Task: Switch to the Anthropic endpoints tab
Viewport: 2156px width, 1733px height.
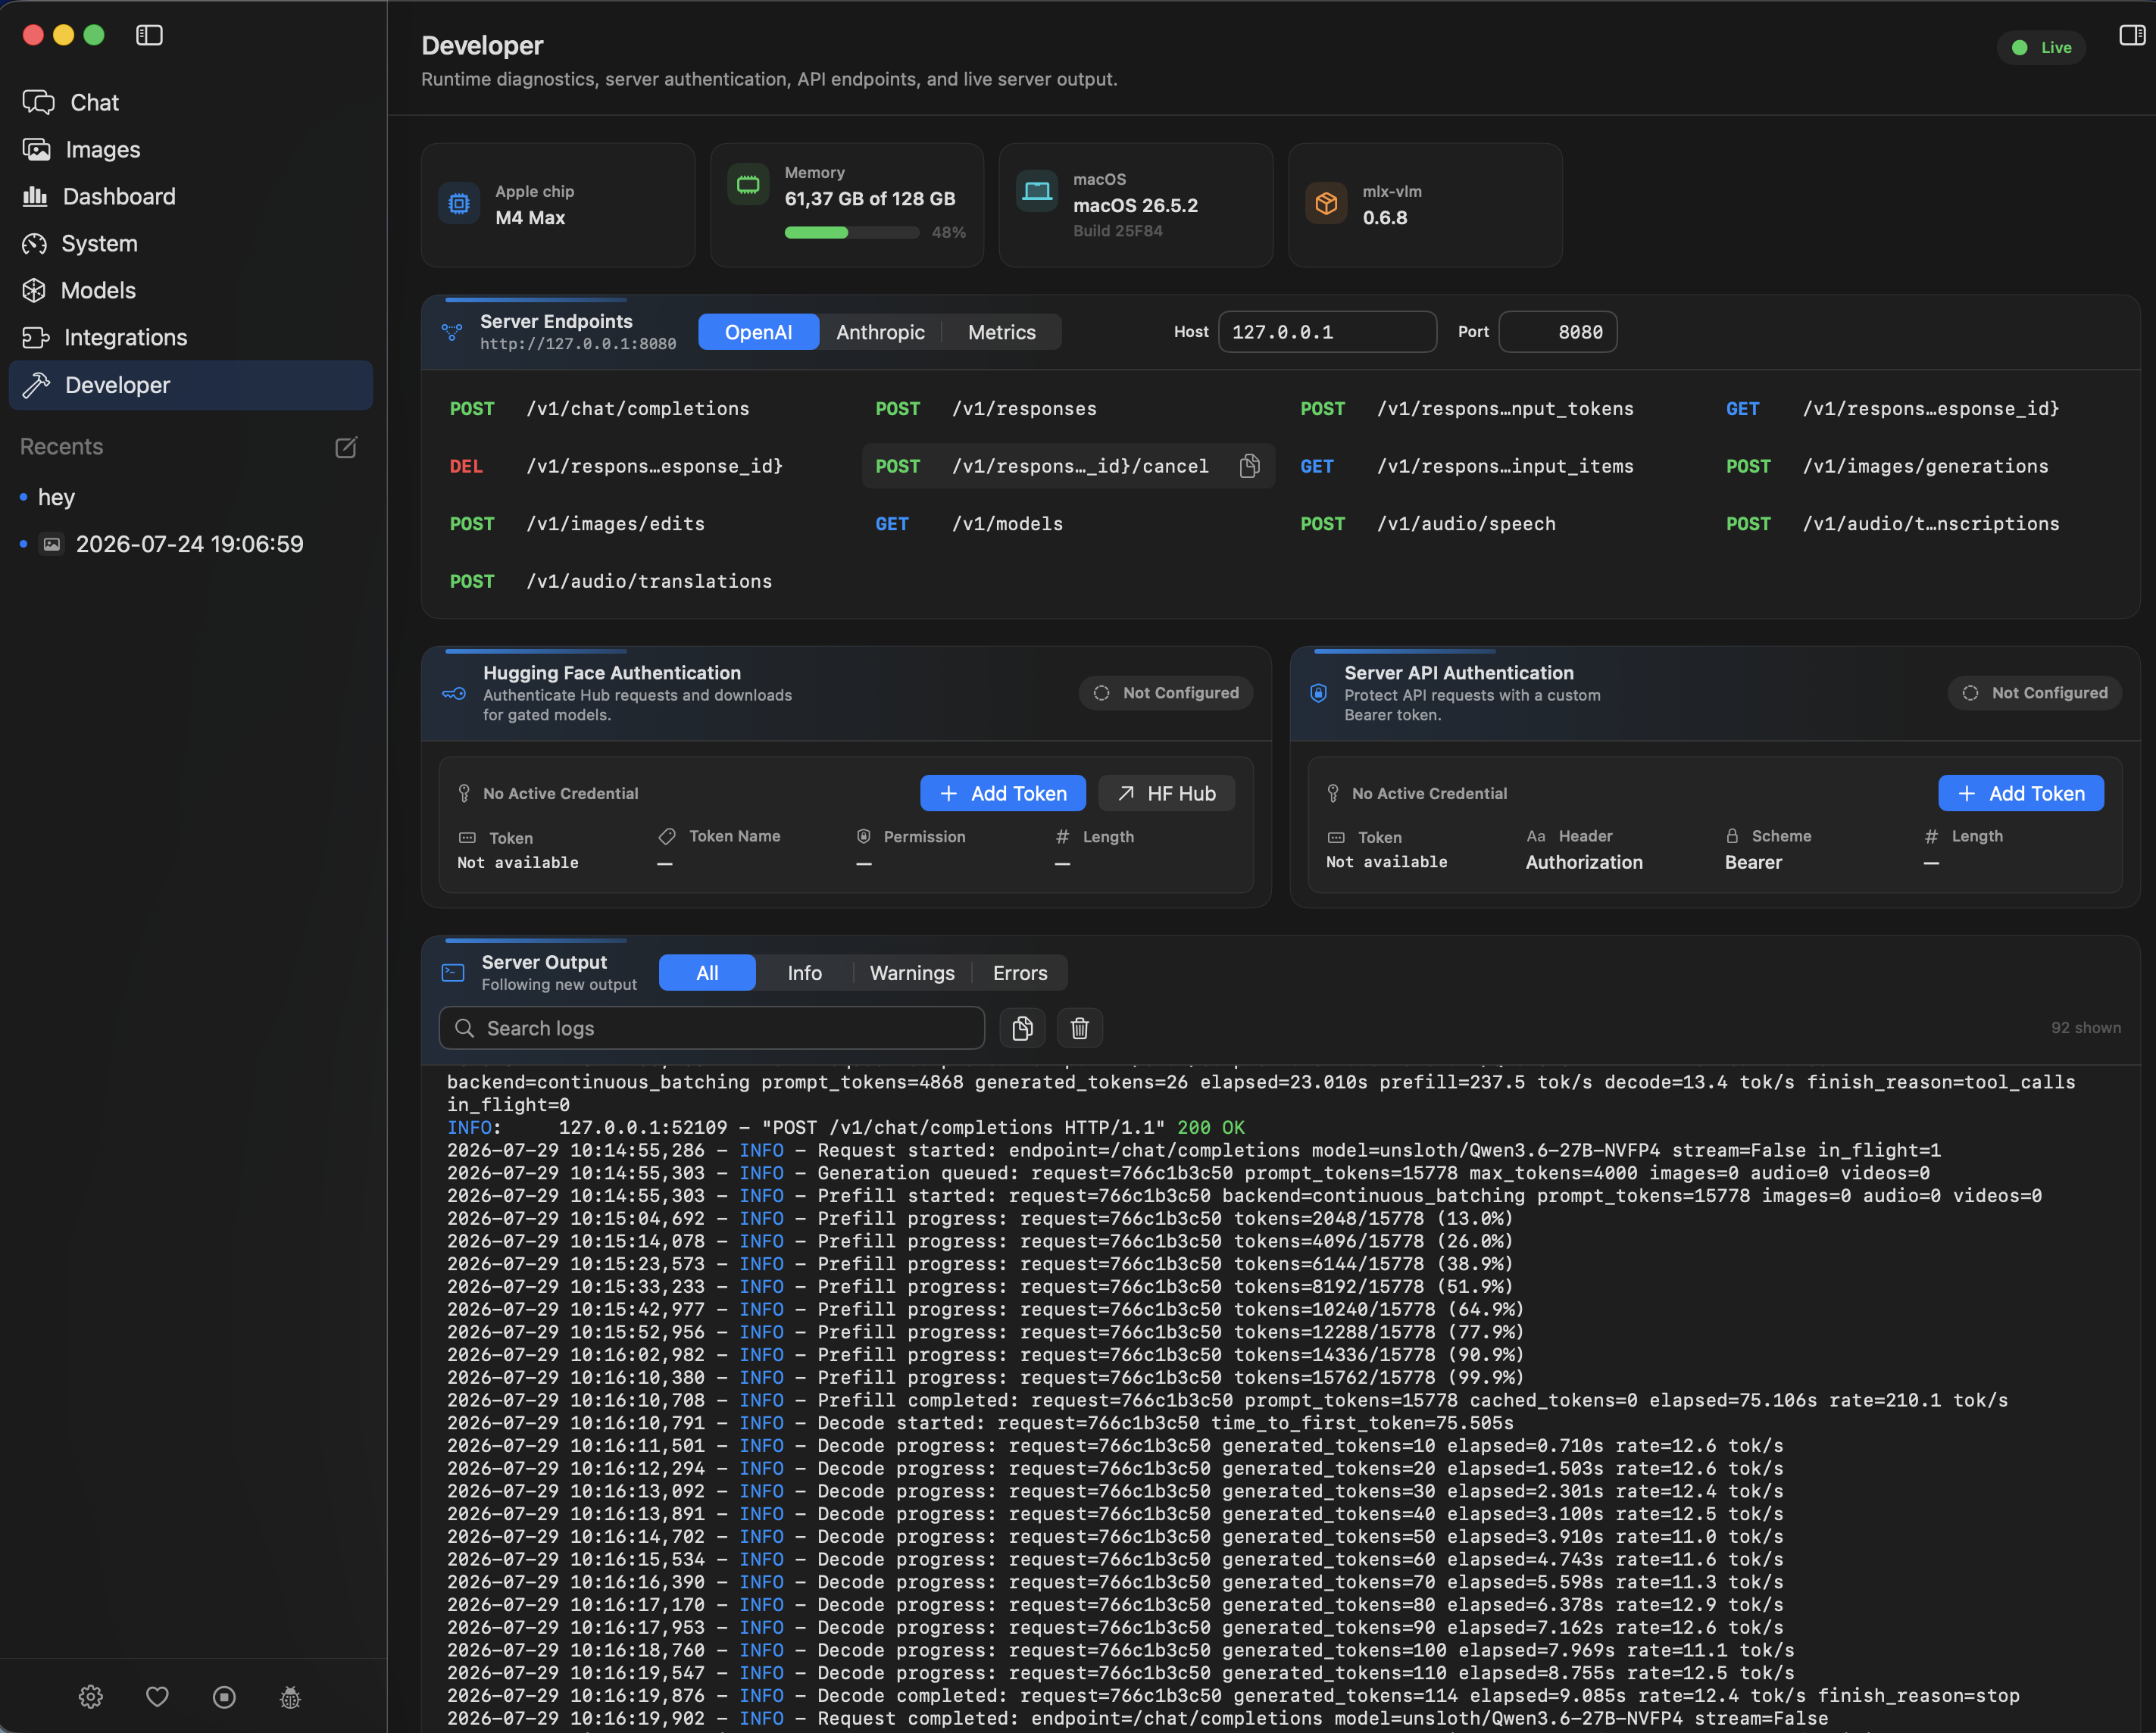Action: (x=880, y=332)
